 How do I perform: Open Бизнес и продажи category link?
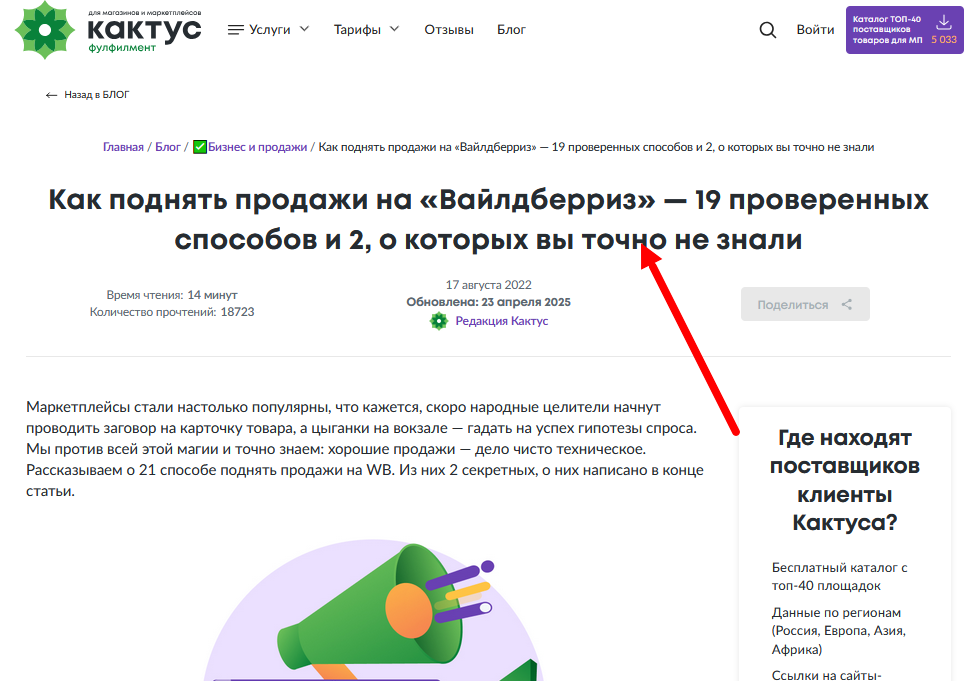tap(257, 147)
